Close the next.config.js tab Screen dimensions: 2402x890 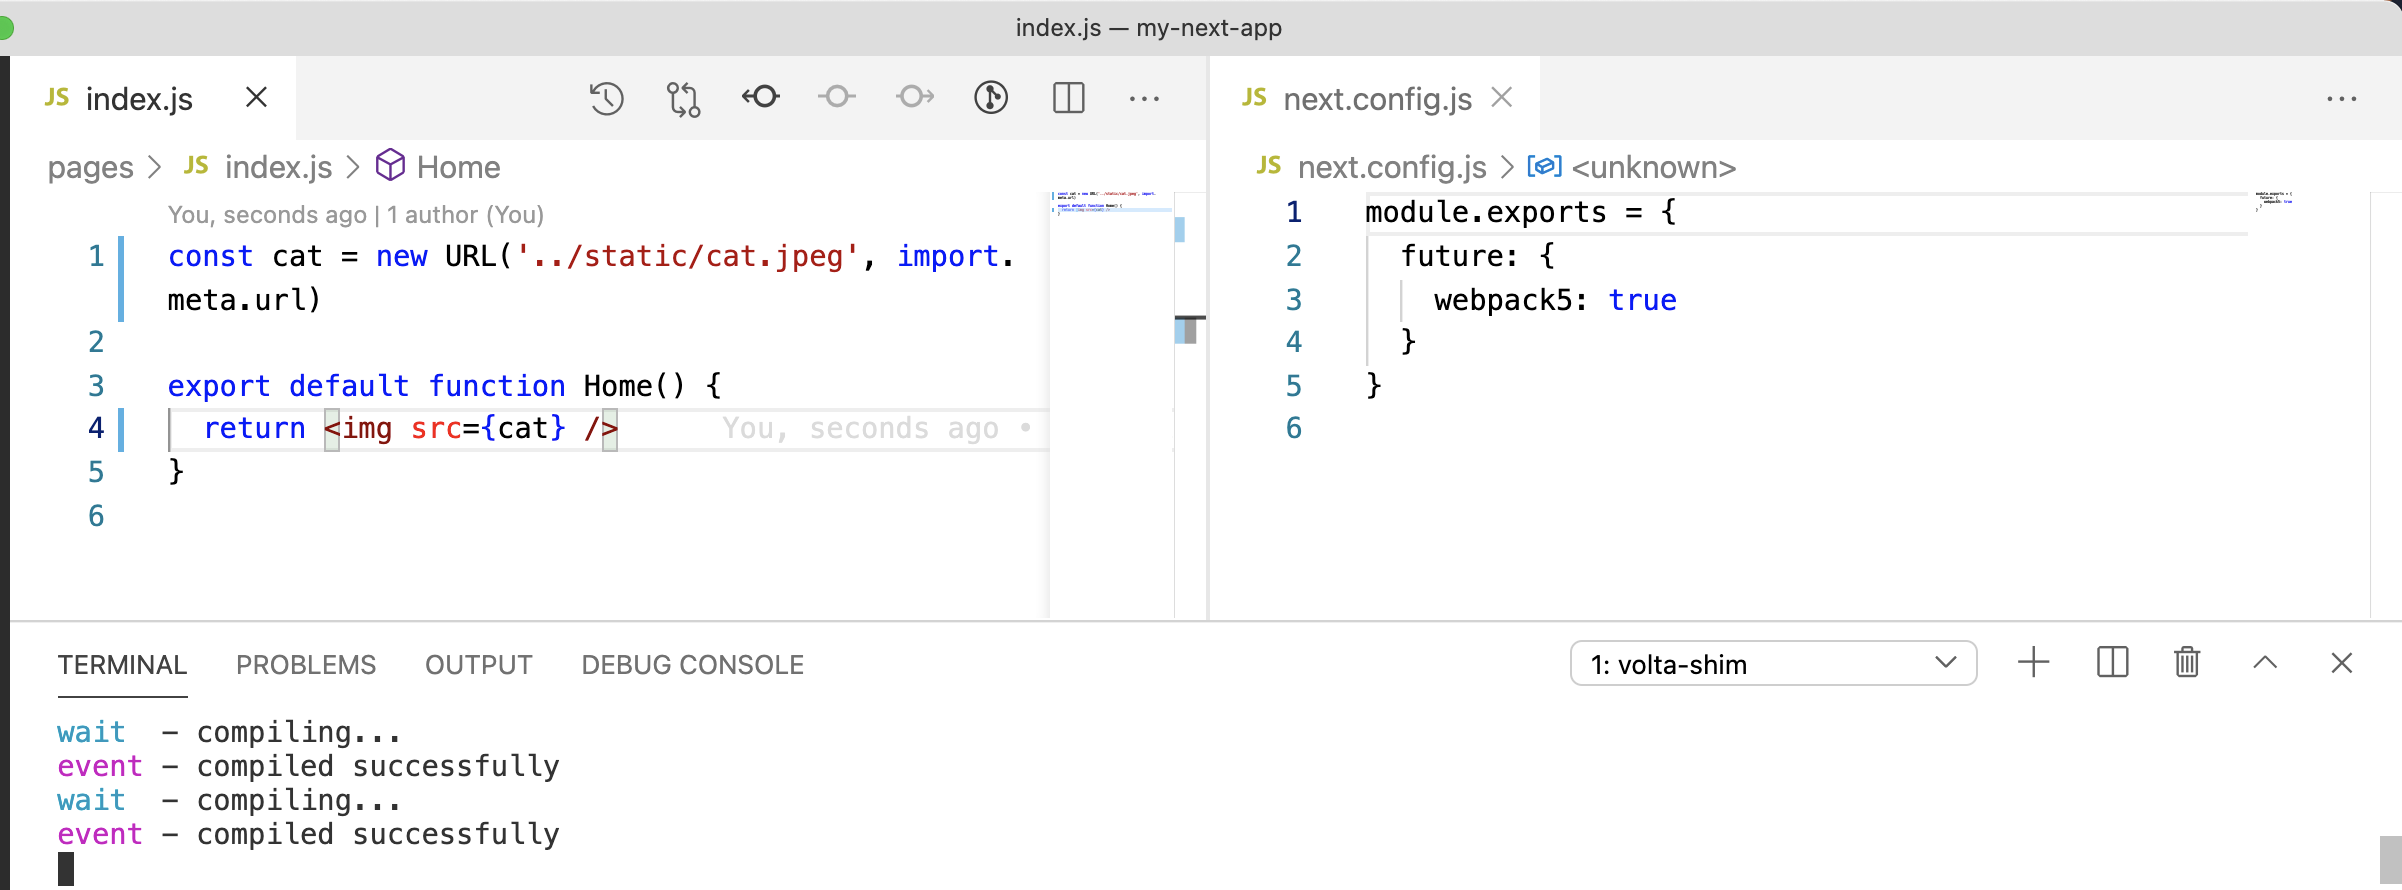(x=1501, y=97)
